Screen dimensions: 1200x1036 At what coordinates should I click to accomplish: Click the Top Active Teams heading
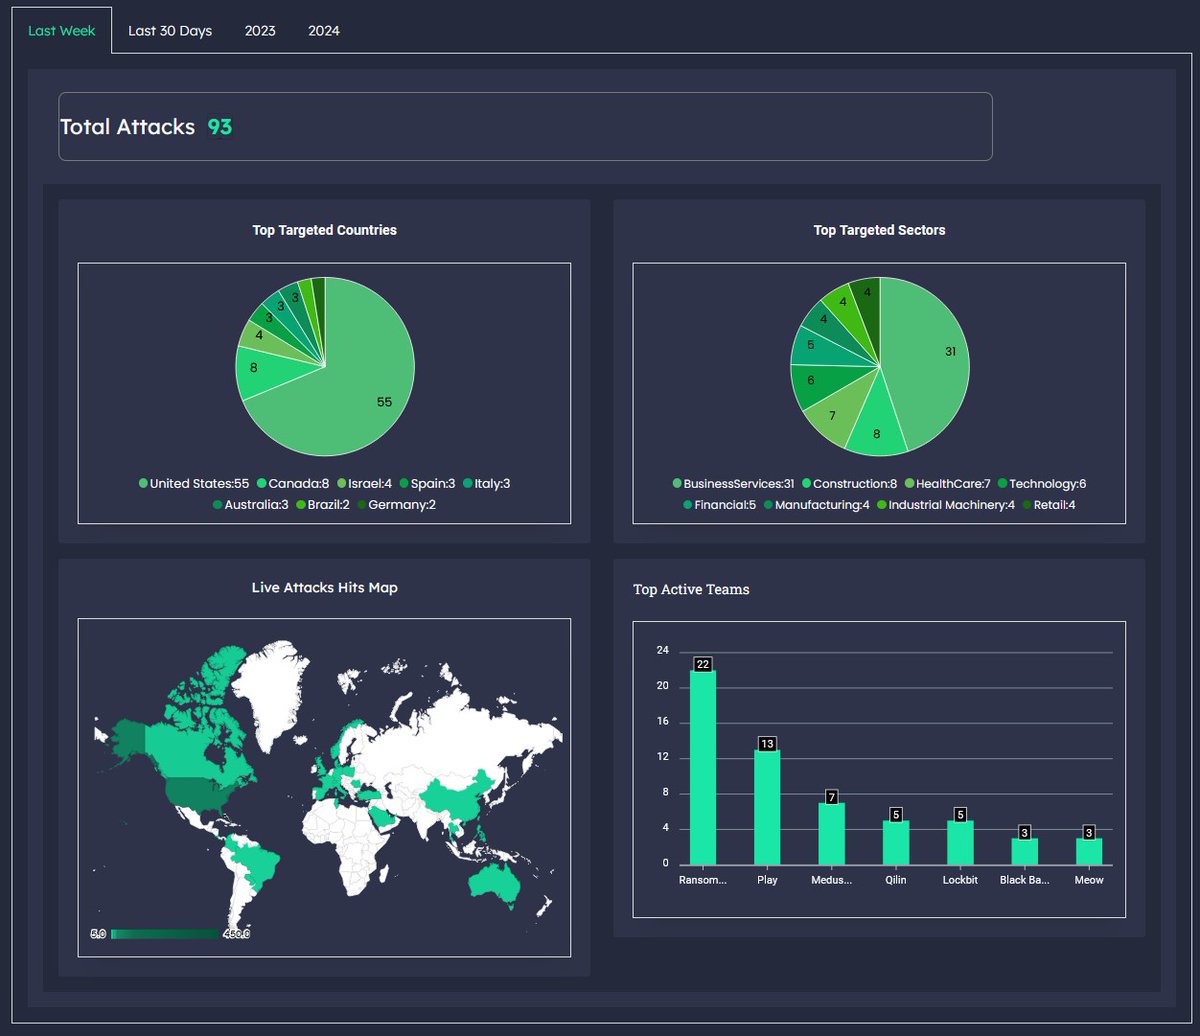point(691,590)
